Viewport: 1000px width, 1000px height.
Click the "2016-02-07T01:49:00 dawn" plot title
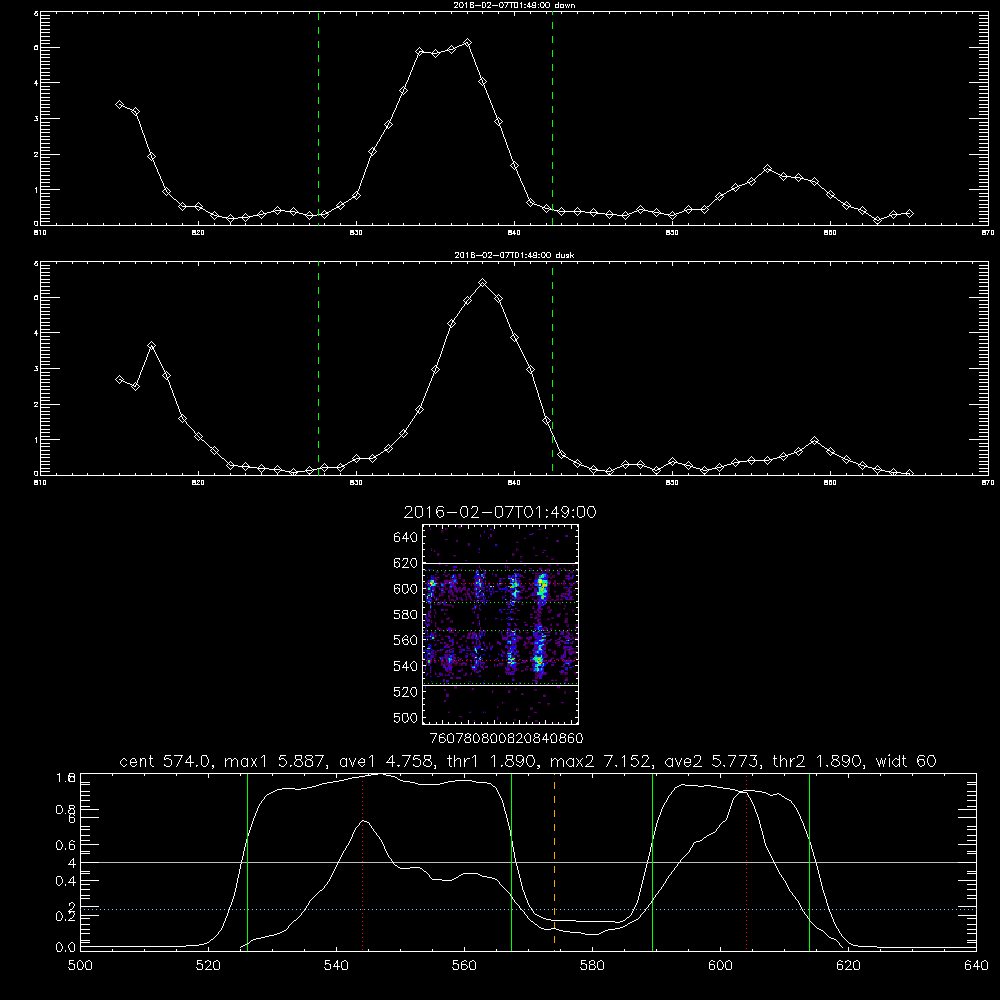coord(514,5)
